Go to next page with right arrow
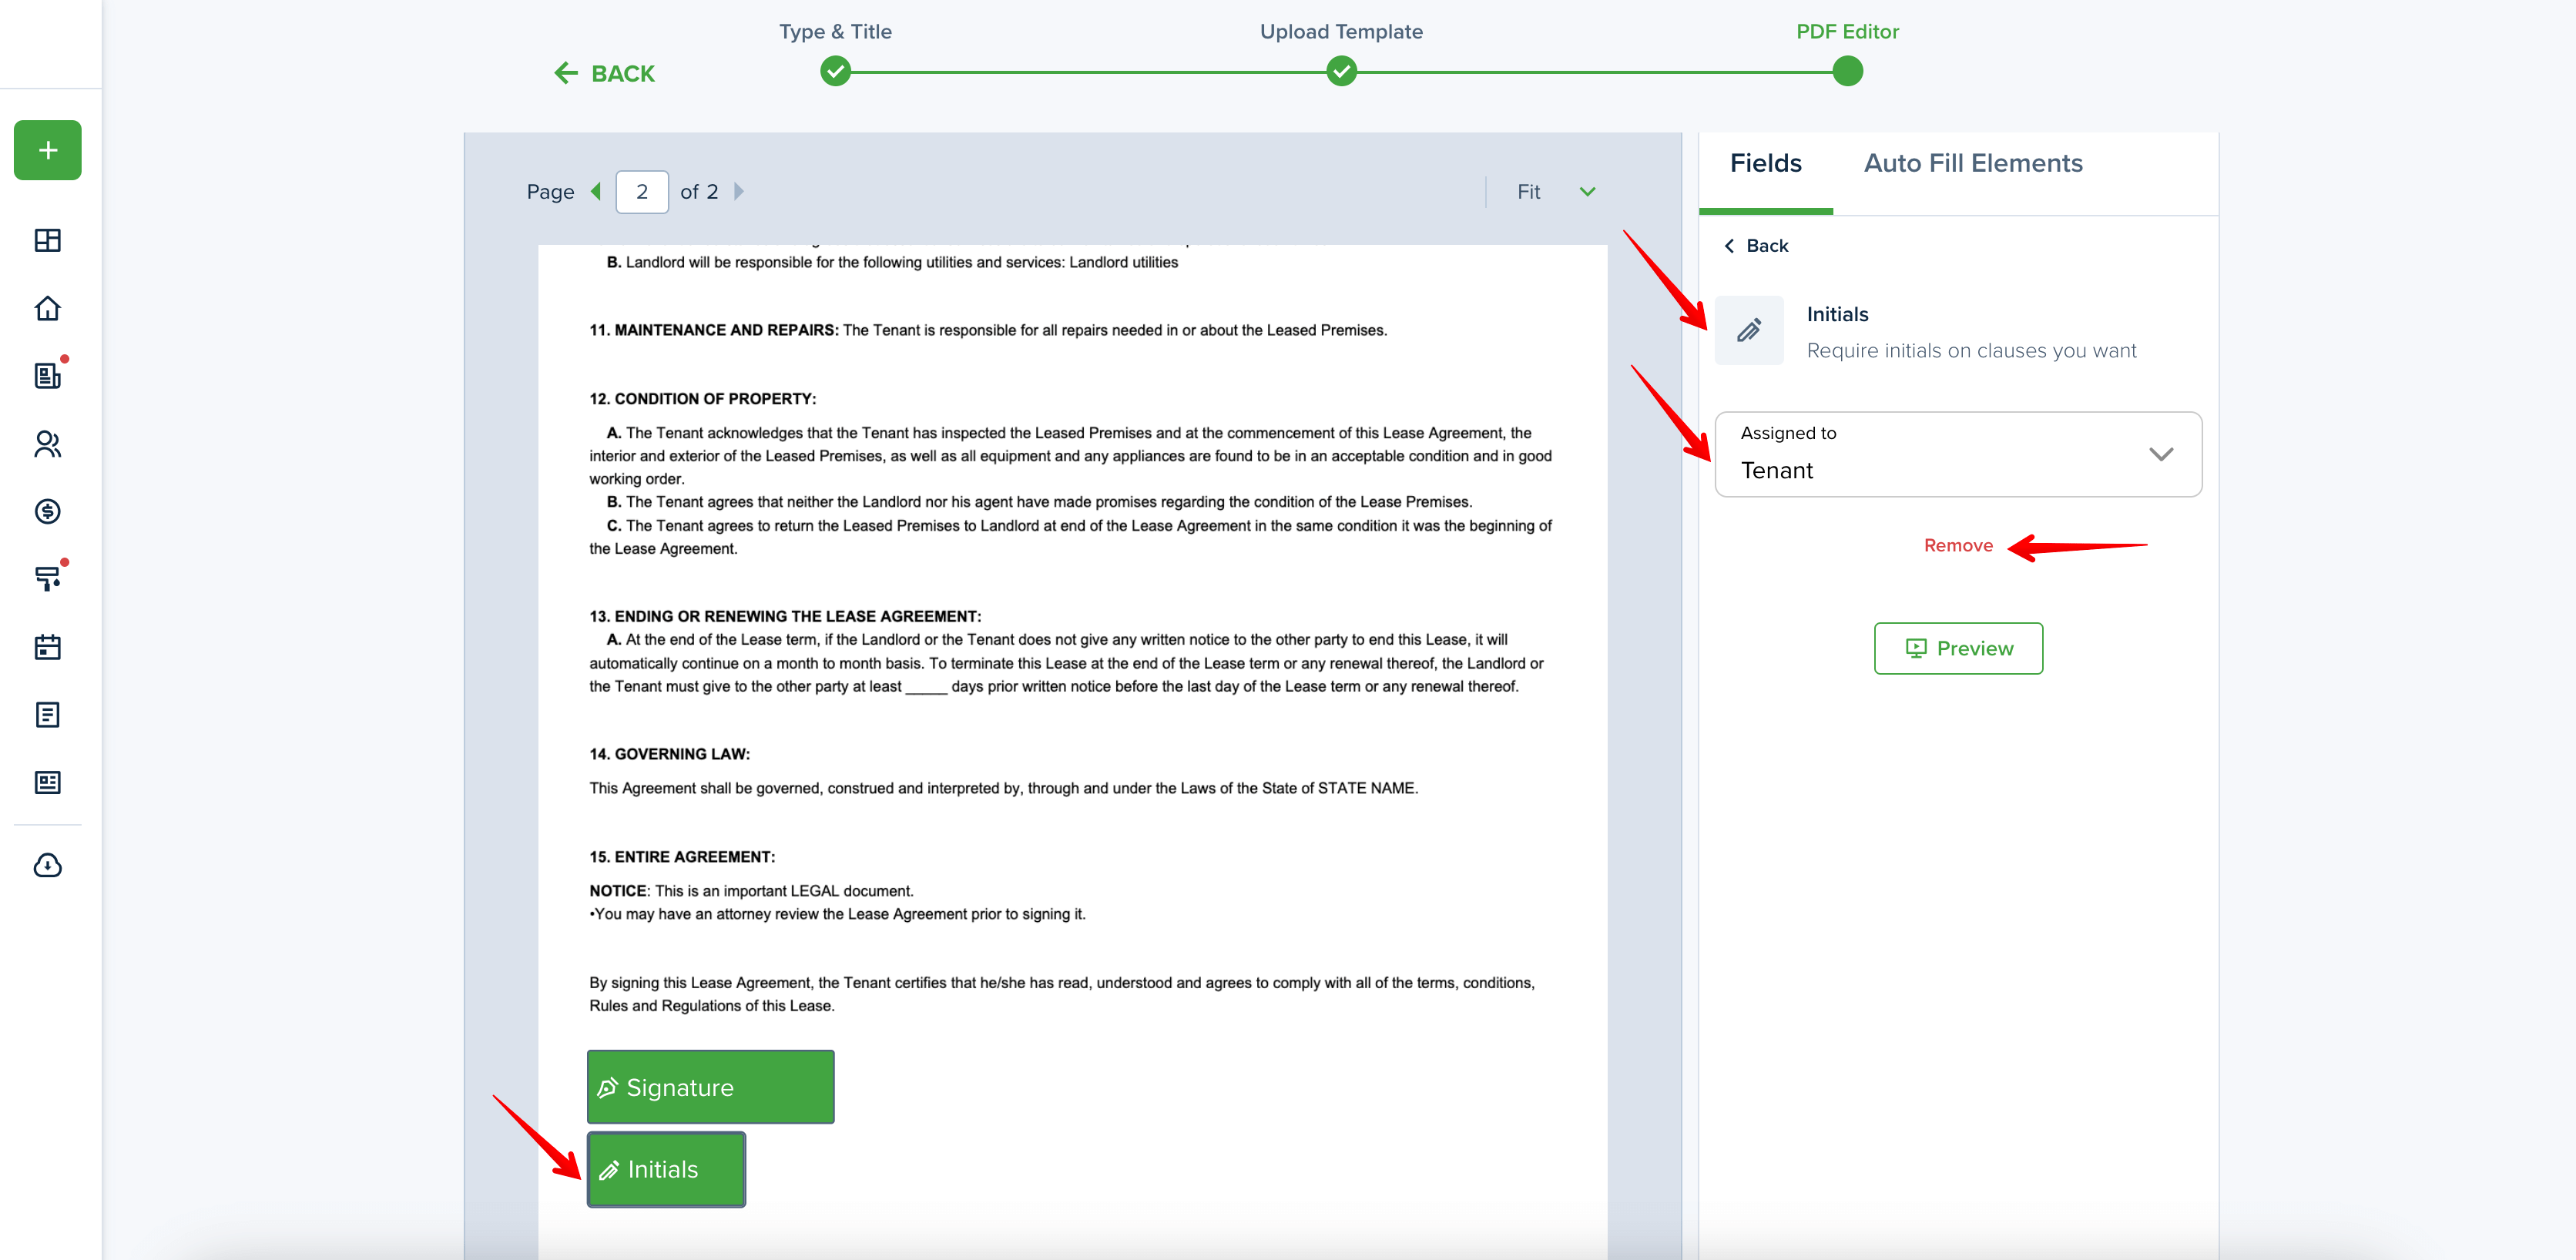This screenshot has width=2576, height=1260. pyautogui.click(x=739, y=191)
